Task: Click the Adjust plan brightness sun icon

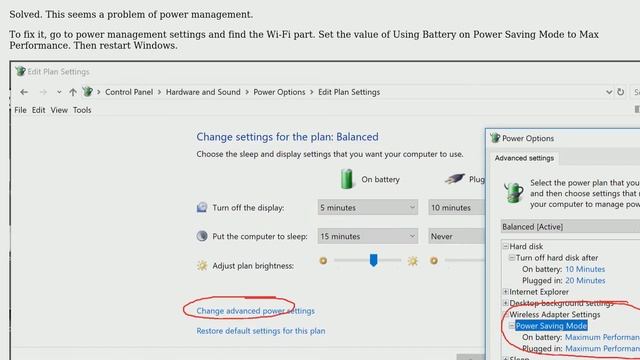Action: 202,265
